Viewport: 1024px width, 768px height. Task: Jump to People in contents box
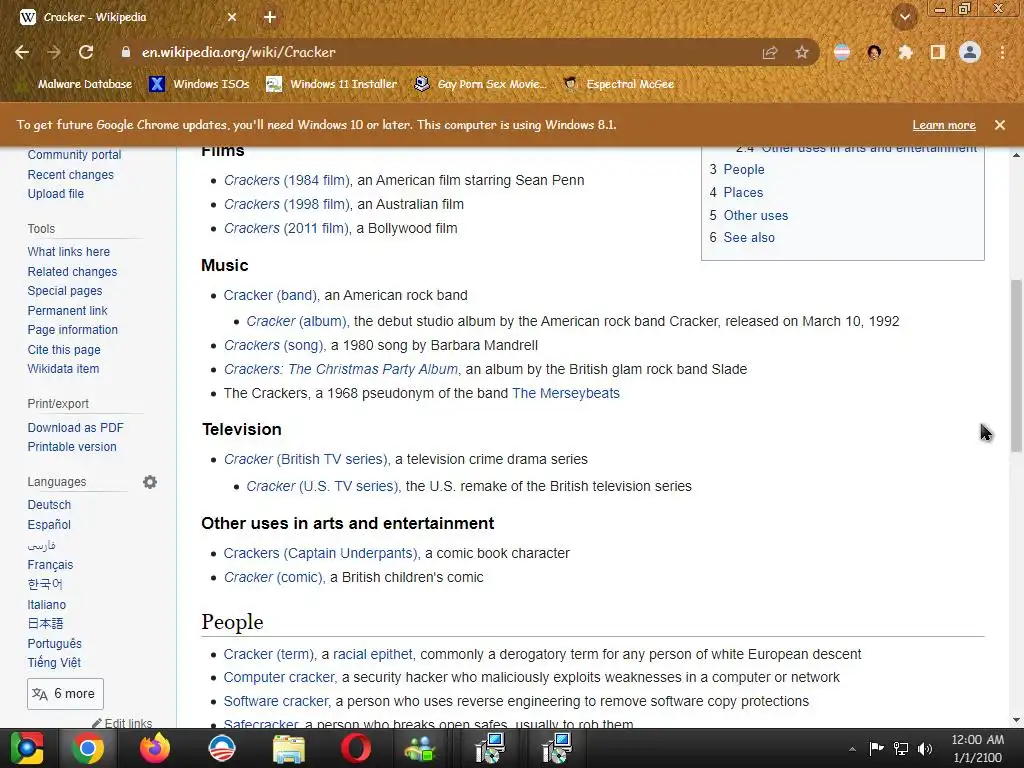pyautogui.click(x=744, y=169)
